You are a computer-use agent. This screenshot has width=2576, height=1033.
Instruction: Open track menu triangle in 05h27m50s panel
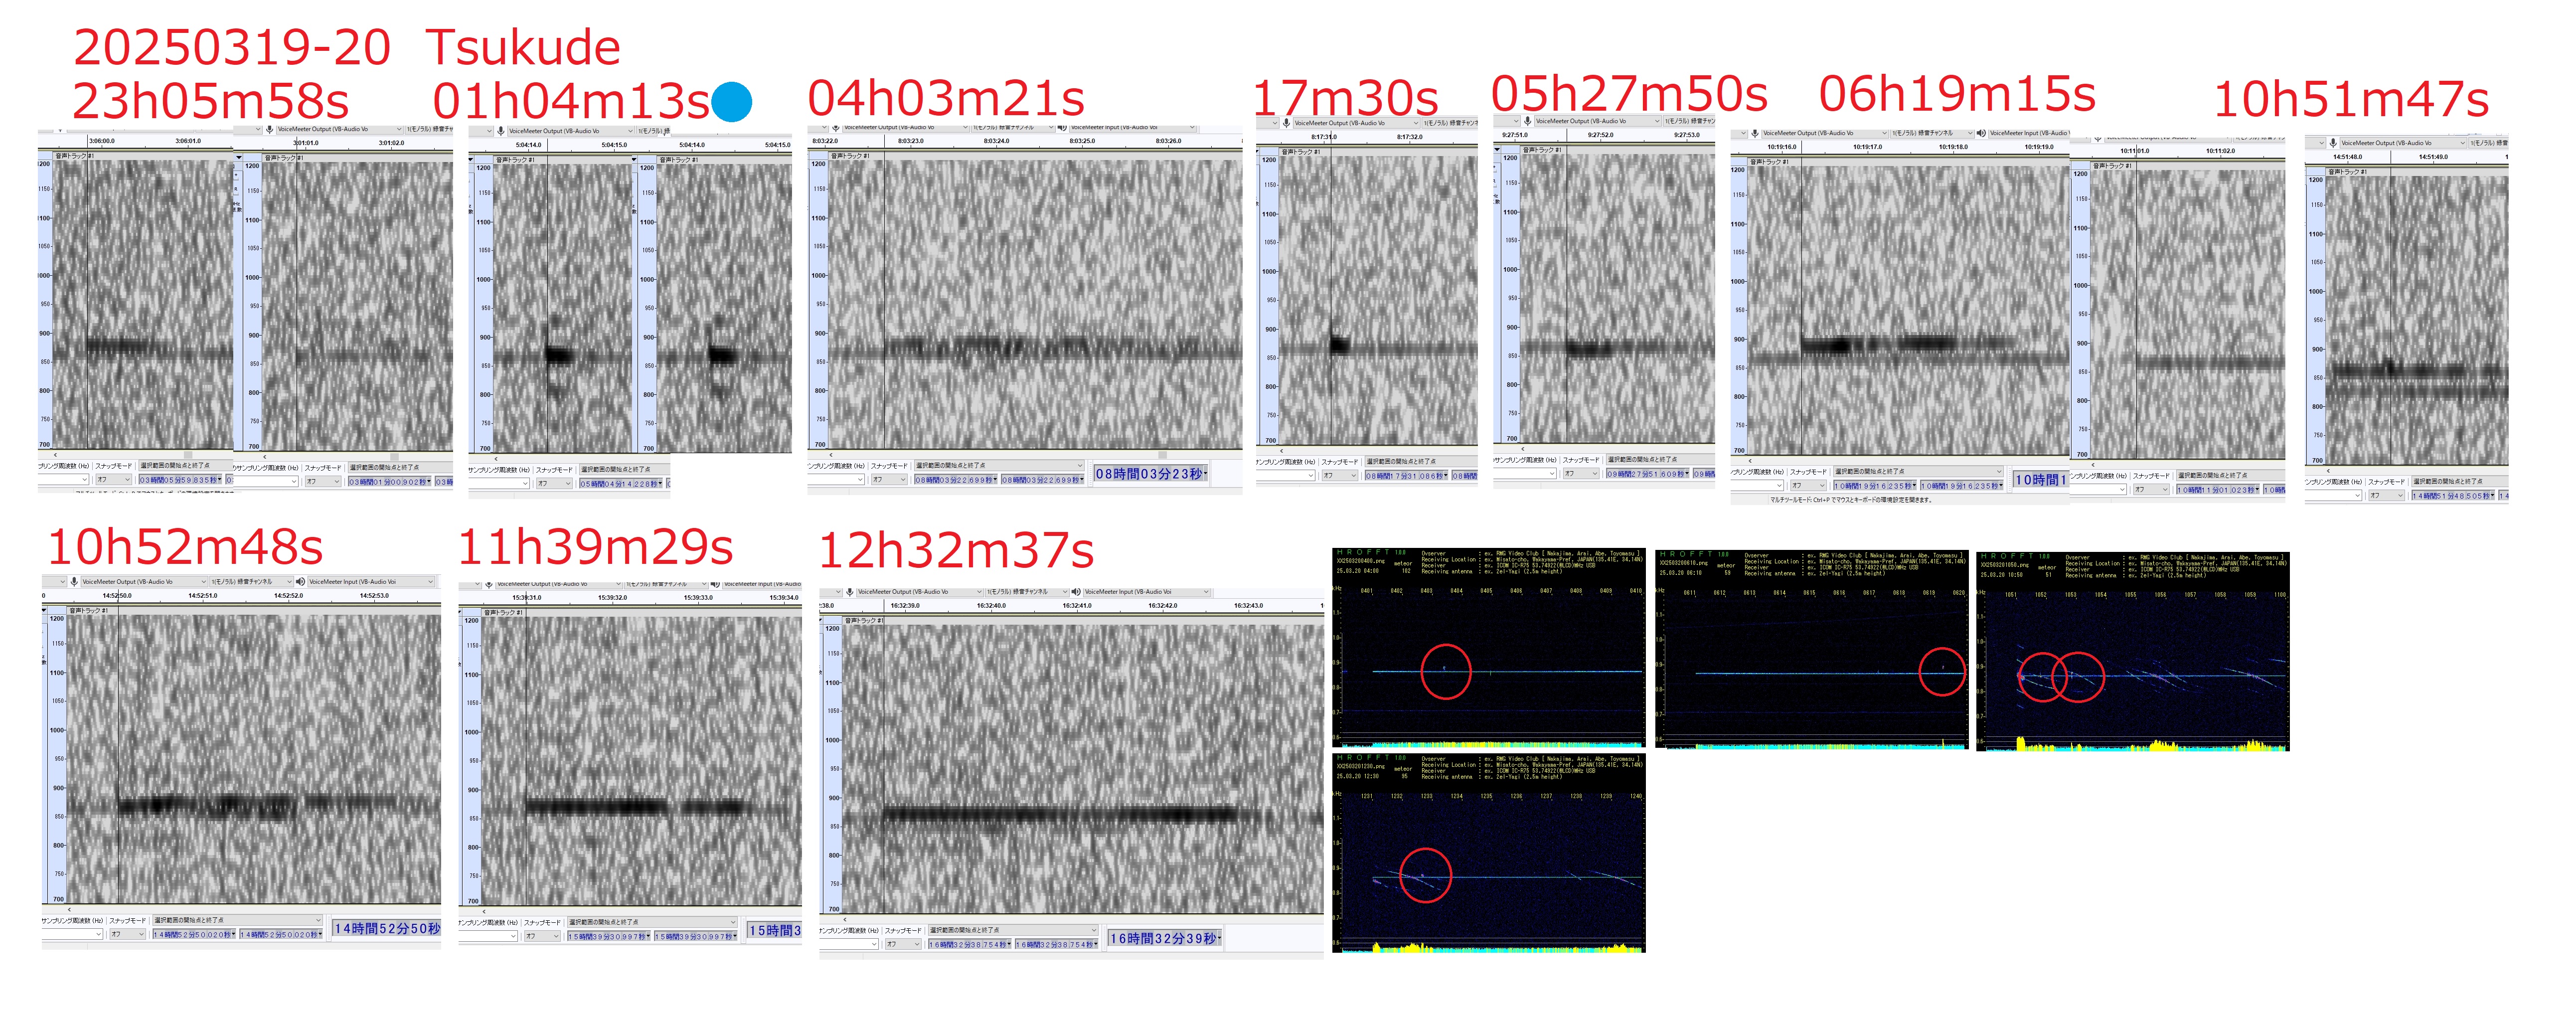point(1497,150)
